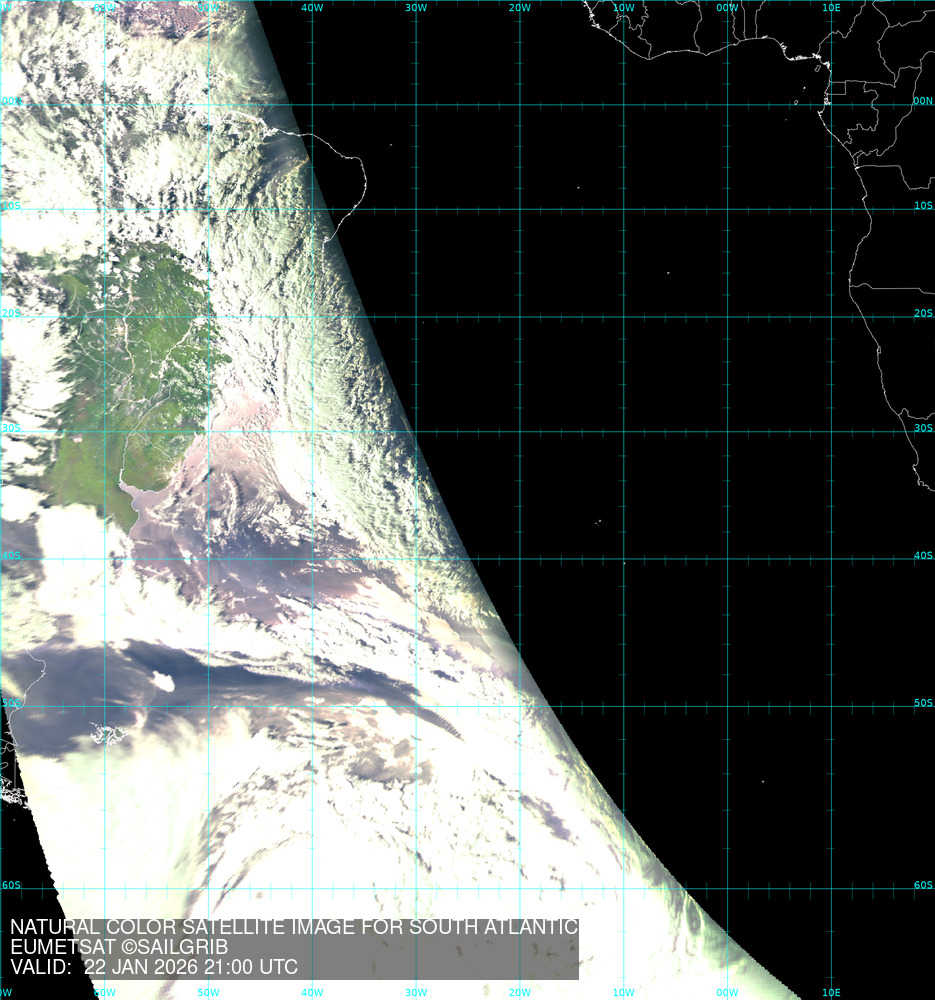This screenshot has height=1000, width=935.
Task: Click the 40W longitude label along the top
Action: [311, 8]
